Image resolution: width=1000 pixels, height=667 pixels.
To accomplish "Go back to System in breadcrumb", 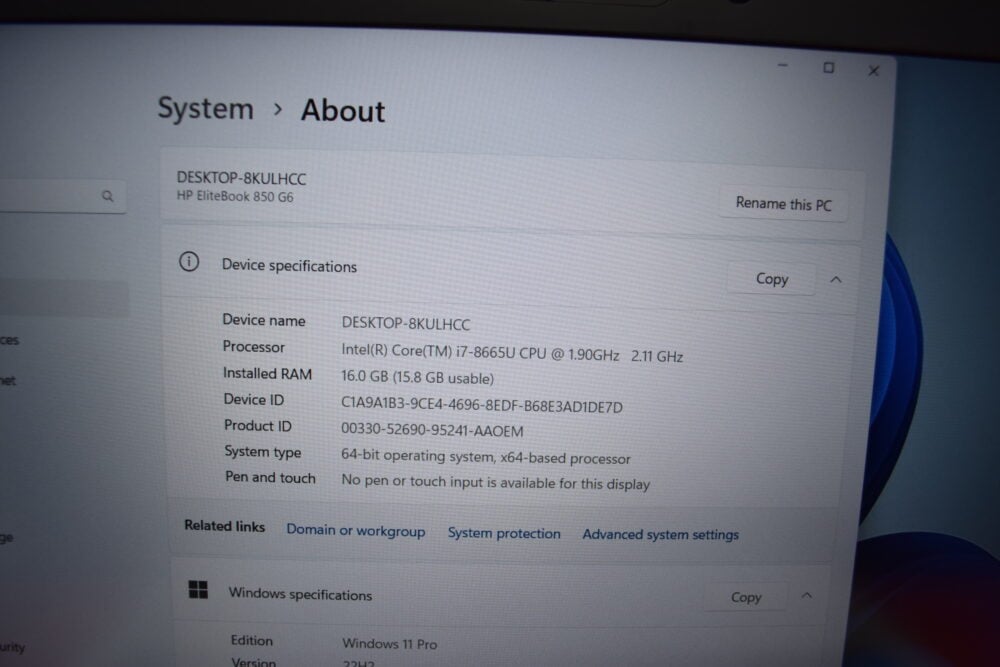I will pyautogui.click(x=205, y=108).
